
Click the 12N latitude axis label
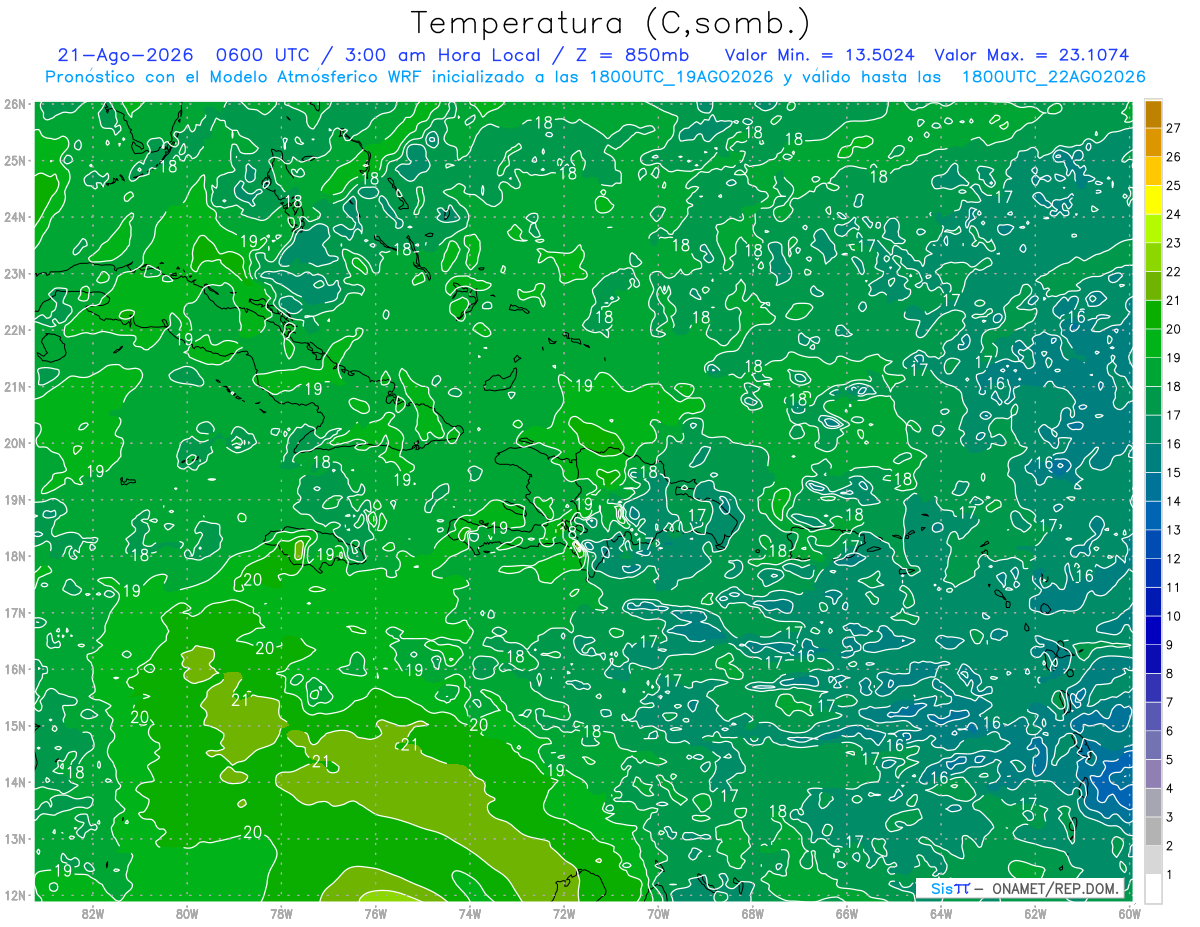click(15, 895)
